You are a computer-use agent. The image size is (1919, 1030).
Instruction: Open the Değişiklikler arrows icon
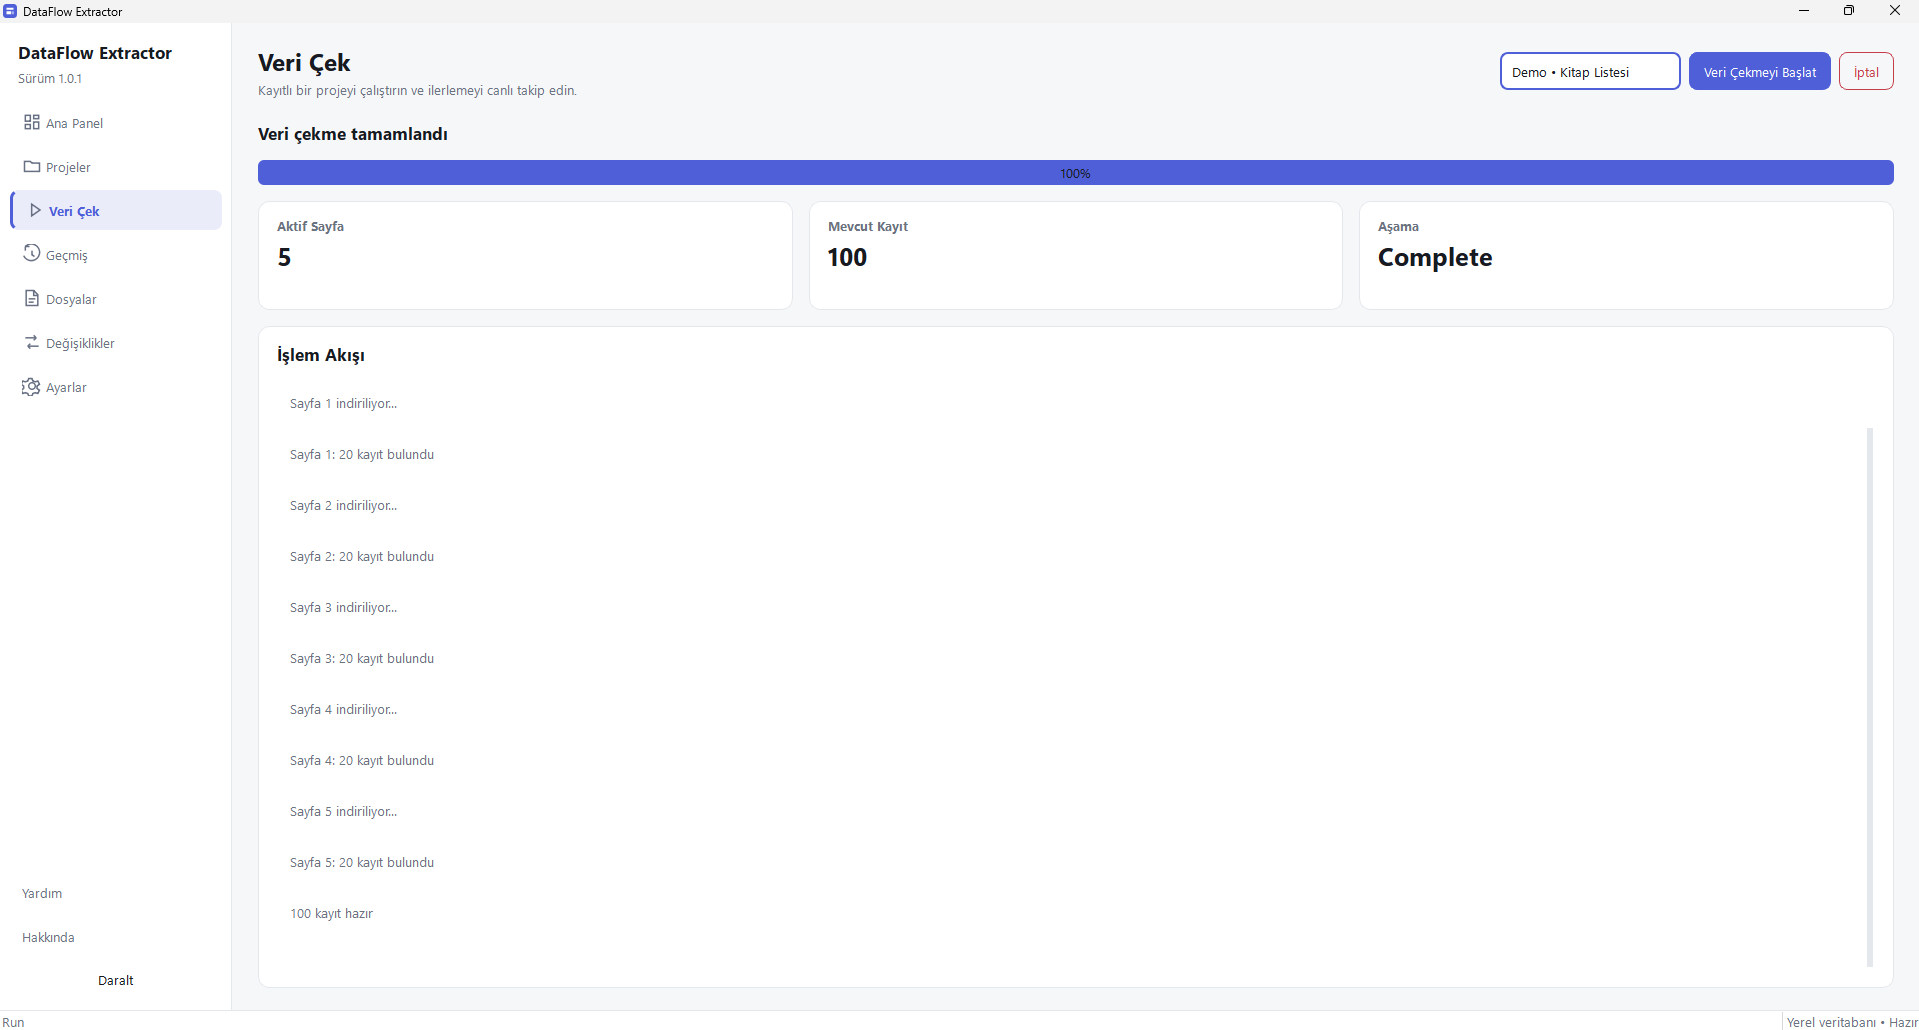(x=32, y=342)
